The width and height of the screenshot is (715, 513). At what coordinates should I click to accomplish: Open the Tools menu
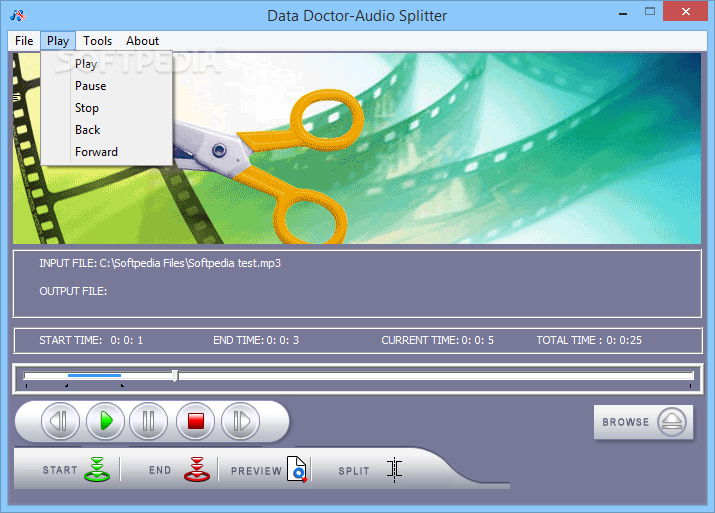coord(97,41)
